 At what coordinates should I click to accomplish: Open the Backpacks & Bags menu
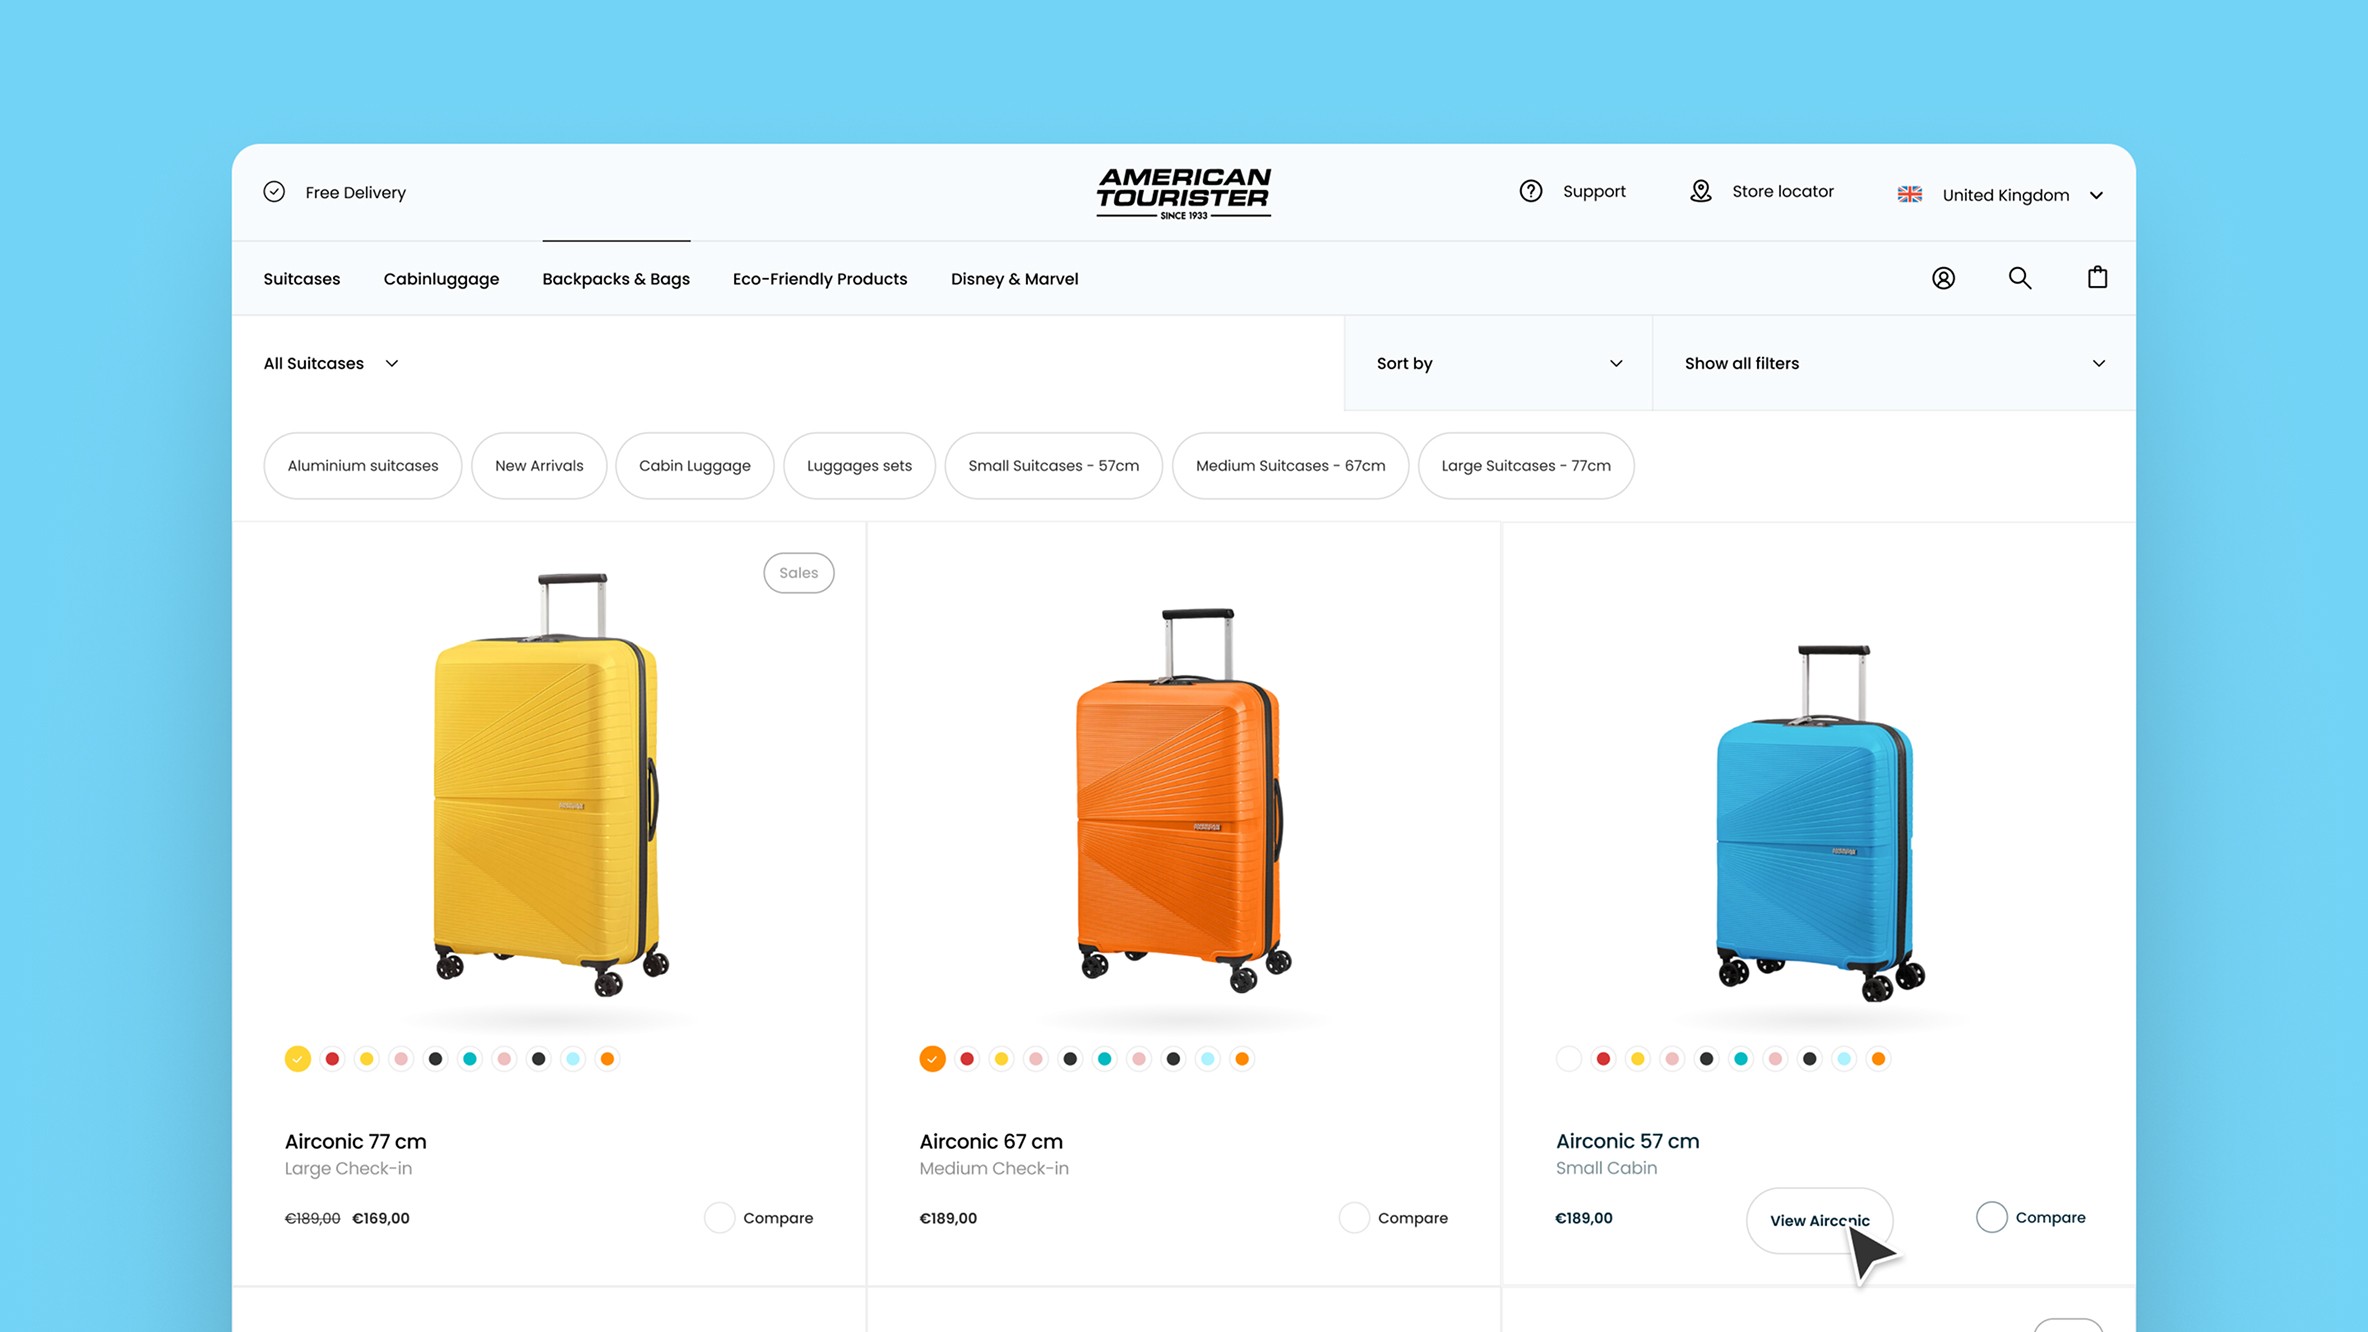pos(616,279)
